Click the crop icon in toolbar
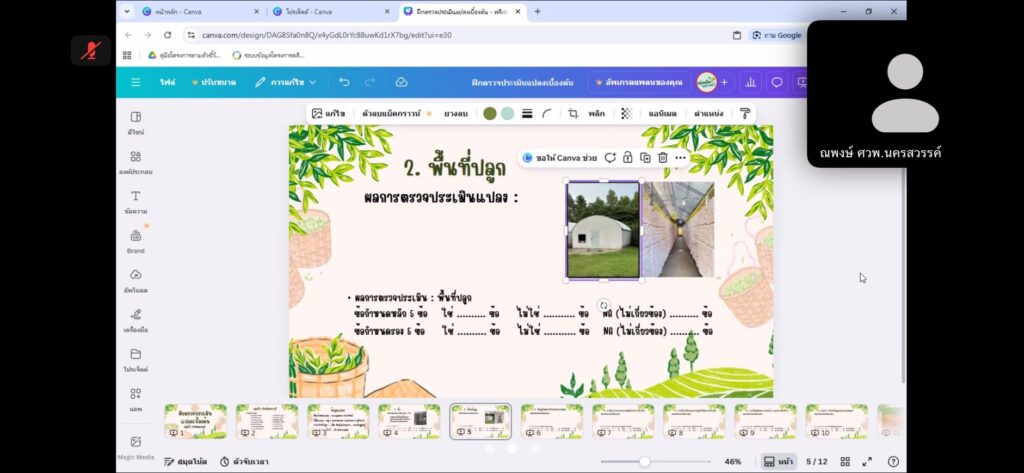1024x473 pixels. coord(573,113)
